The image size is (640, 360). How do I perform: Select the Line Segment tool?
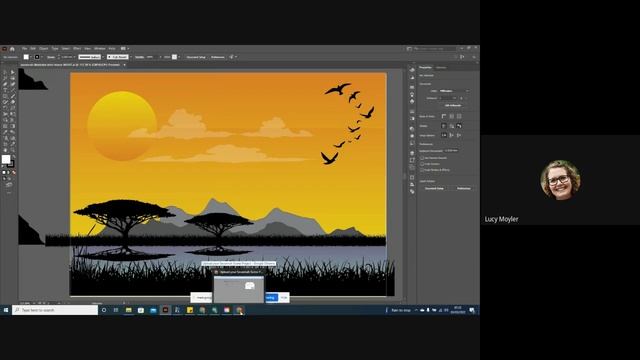pos(13,90)
